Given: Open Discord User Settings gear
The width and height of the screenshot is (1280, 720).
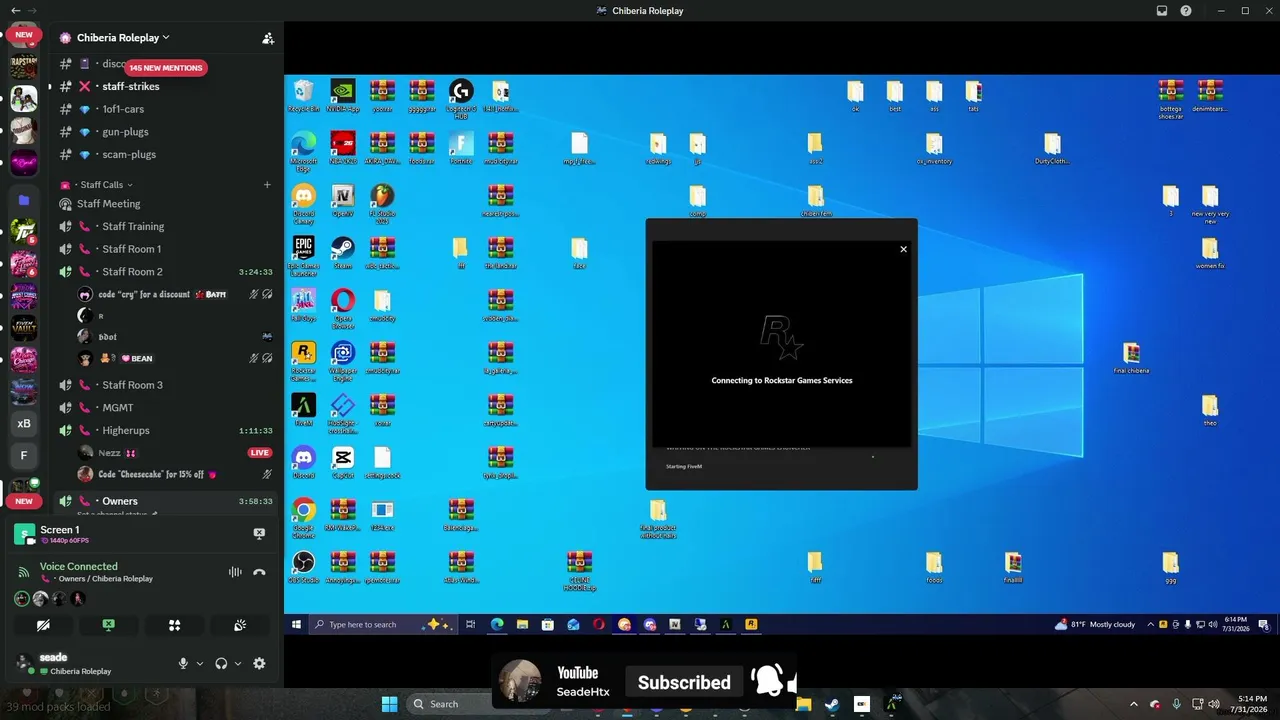Looking at the screenshot, I should pos(259,664).
